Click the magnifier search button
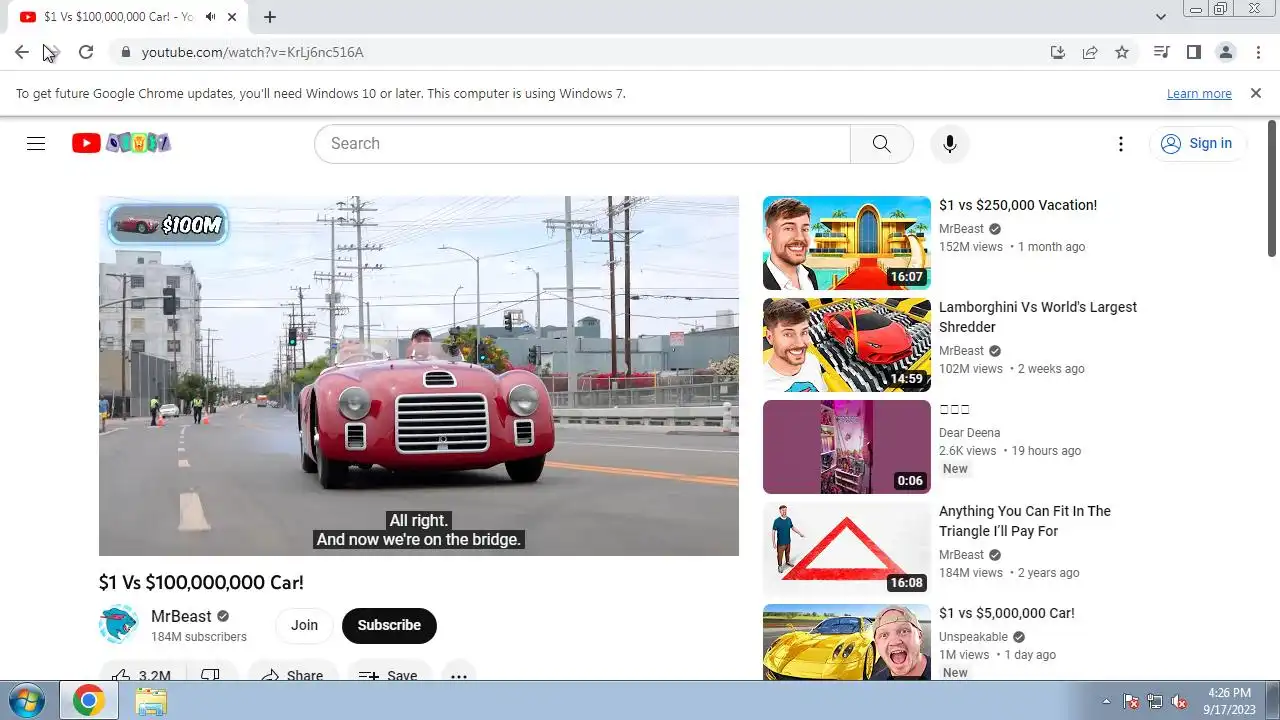Image resolution: width=1280 pixels, height=720 pixels. [881, 144]
